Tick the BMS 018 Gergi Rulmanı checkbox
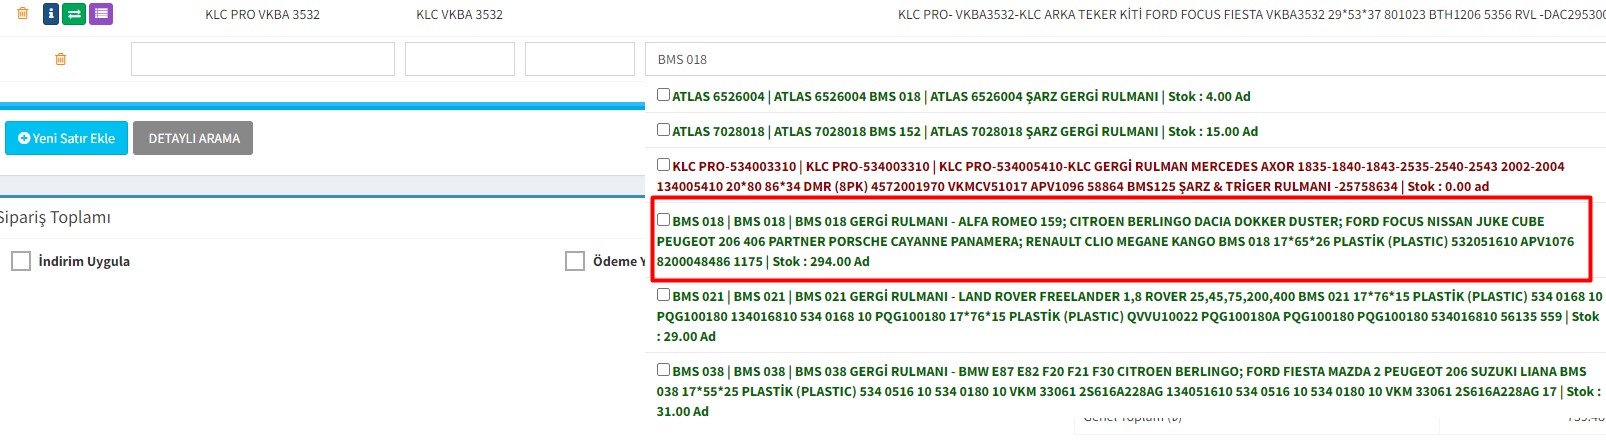 (663, 220)
